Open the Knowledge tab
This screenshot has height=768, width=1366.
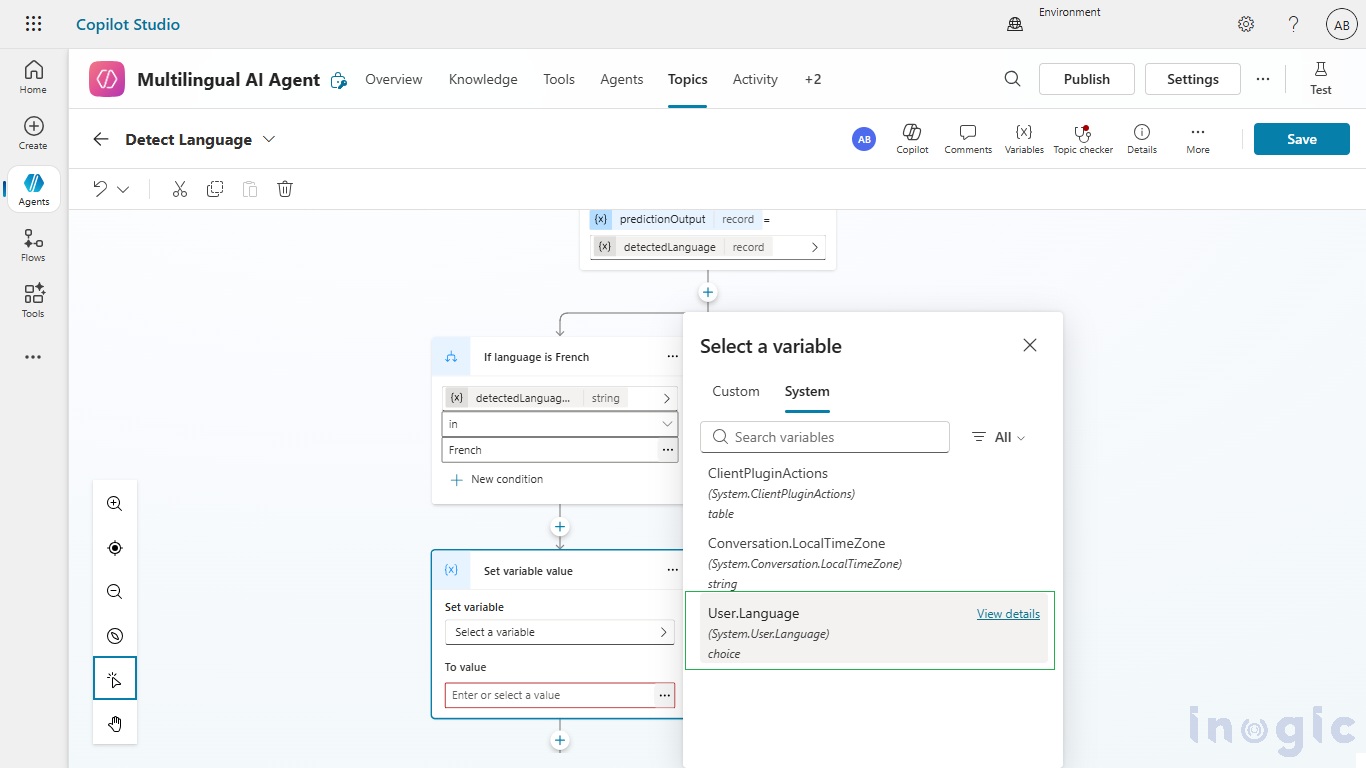tap(483, 79)
